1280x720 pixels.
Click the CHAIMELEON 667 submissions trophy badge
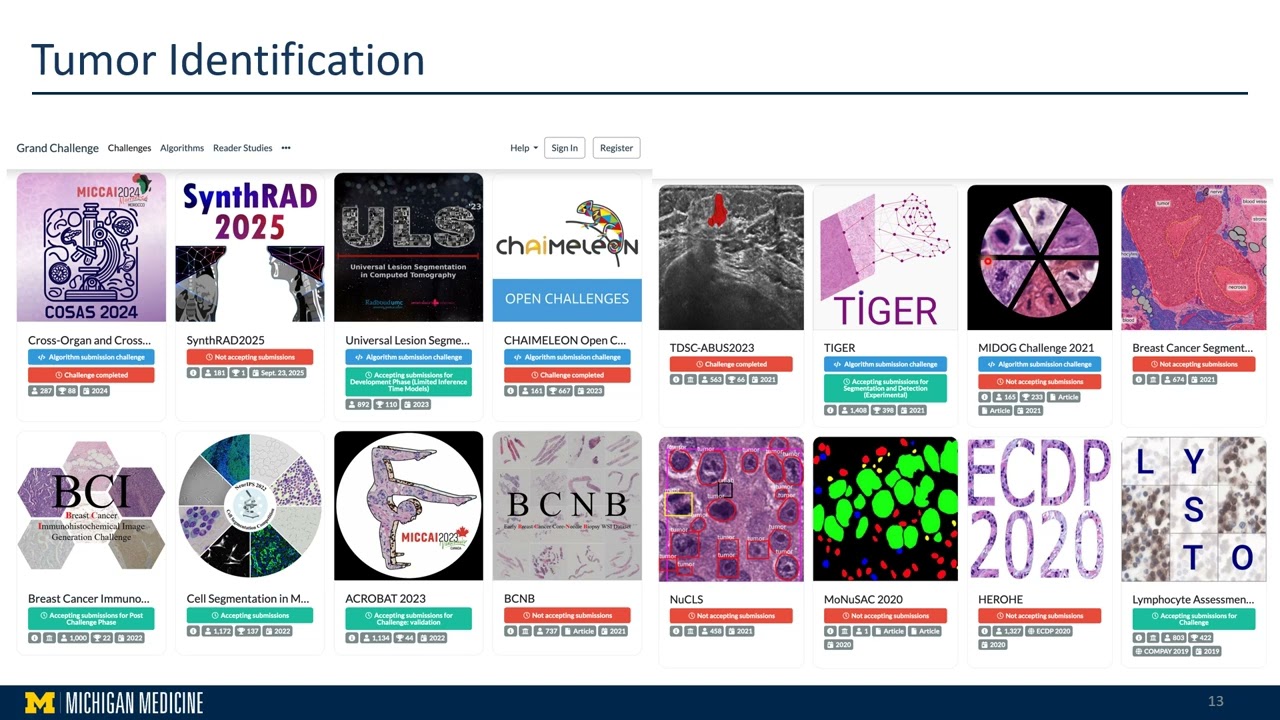561,390
